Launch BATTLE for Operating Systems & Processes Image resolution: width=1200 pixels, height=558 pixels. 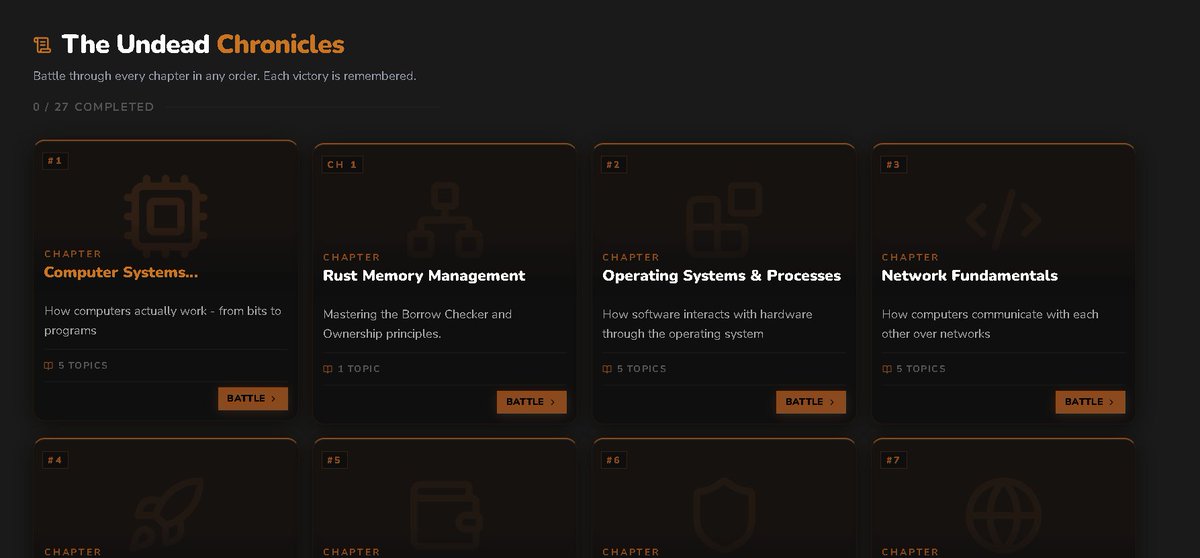tap(811, 402)
